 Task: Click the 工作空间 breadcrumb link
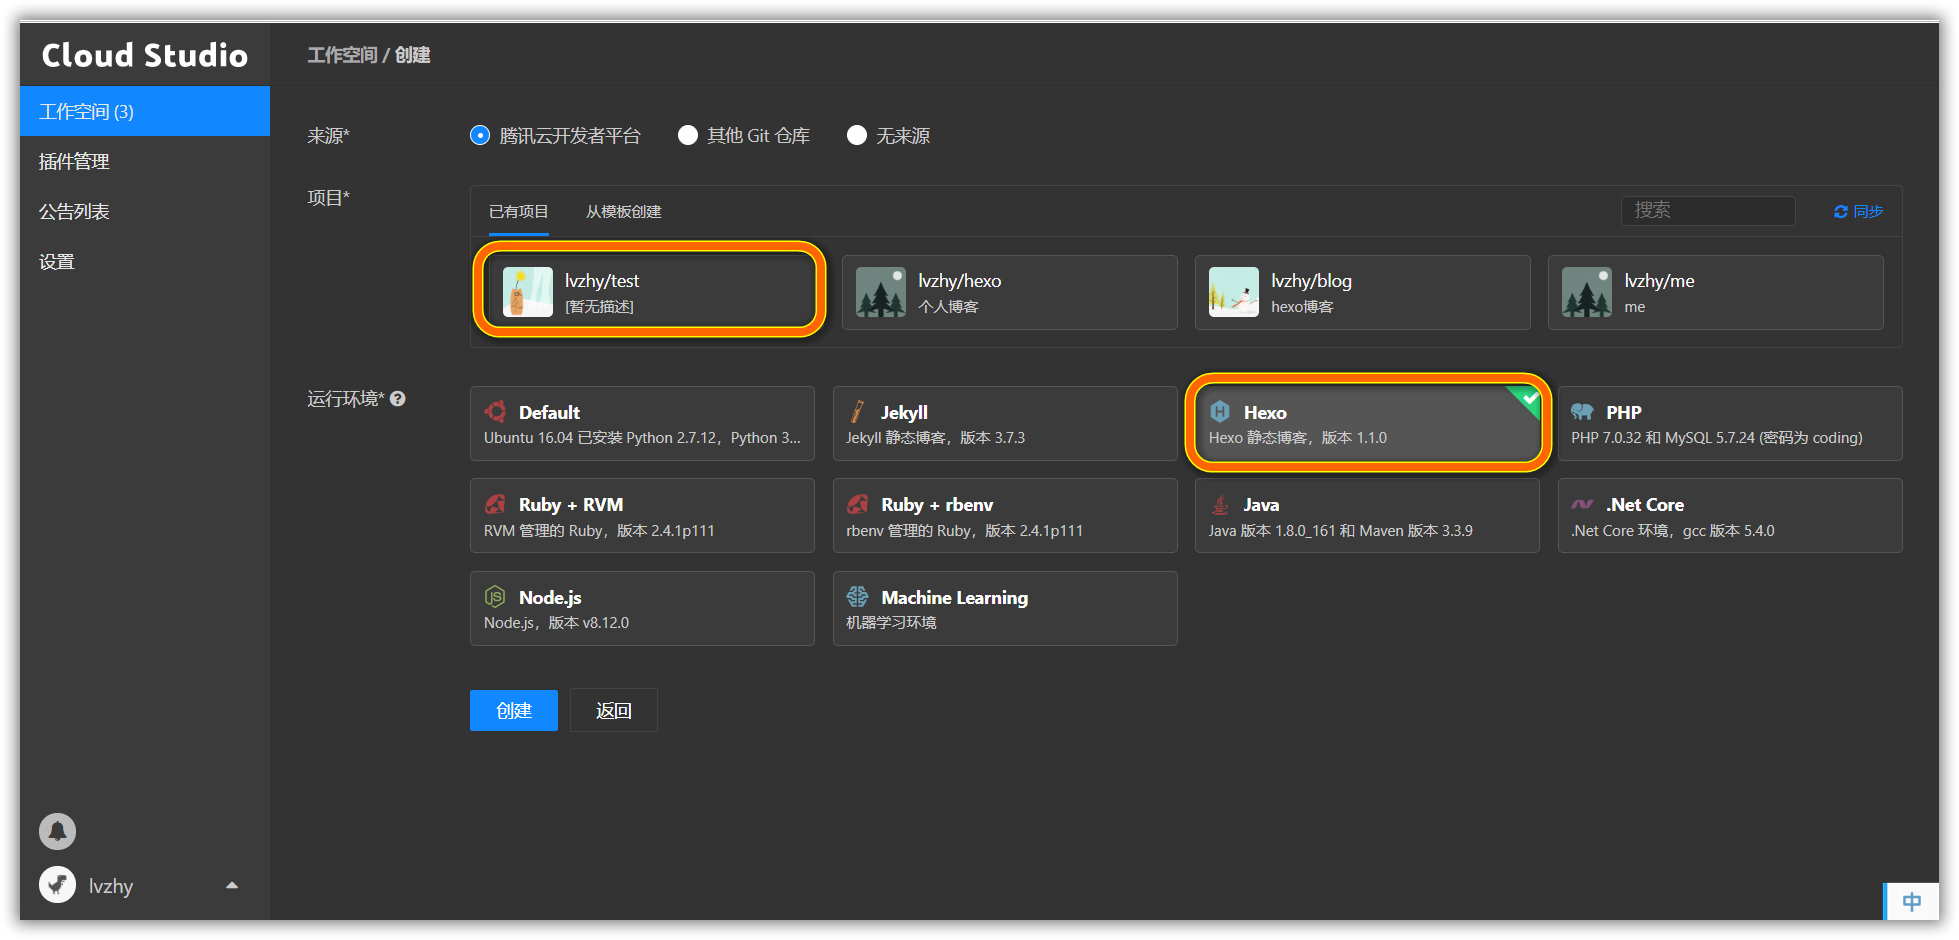tap(342, 55)
